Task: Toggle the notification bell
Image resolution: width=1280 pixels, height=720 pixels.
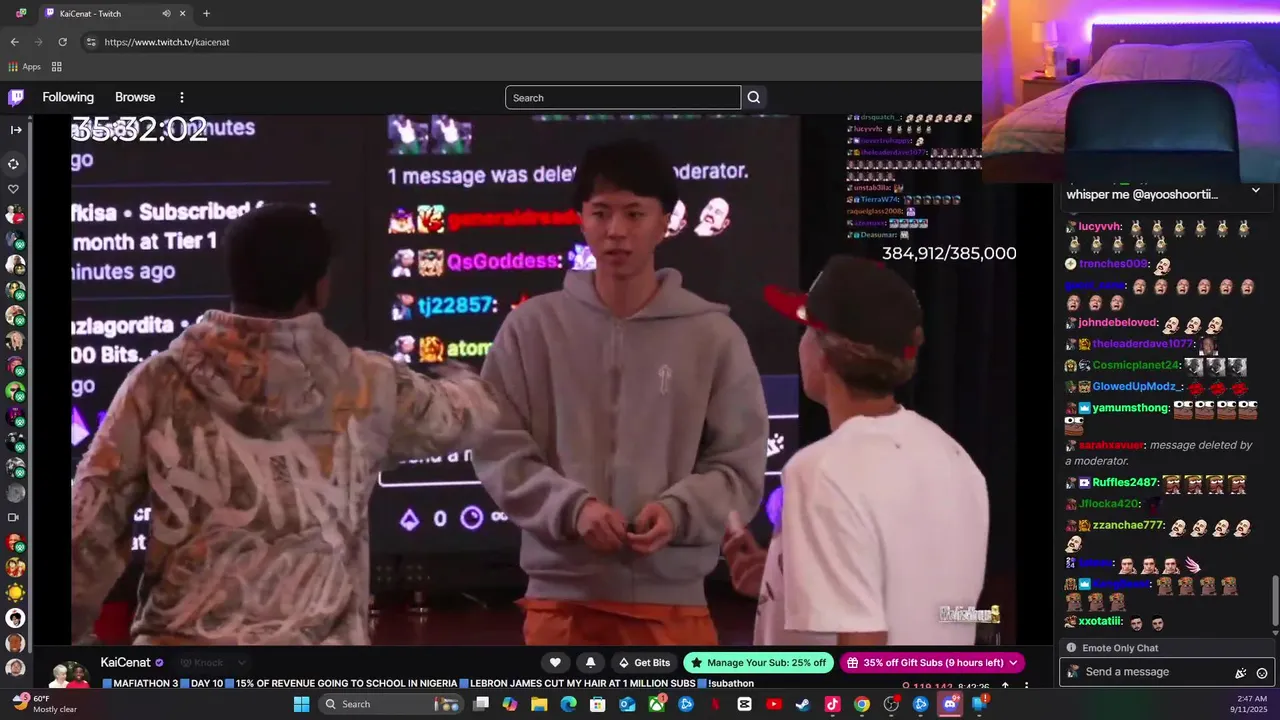Action: 590,662
